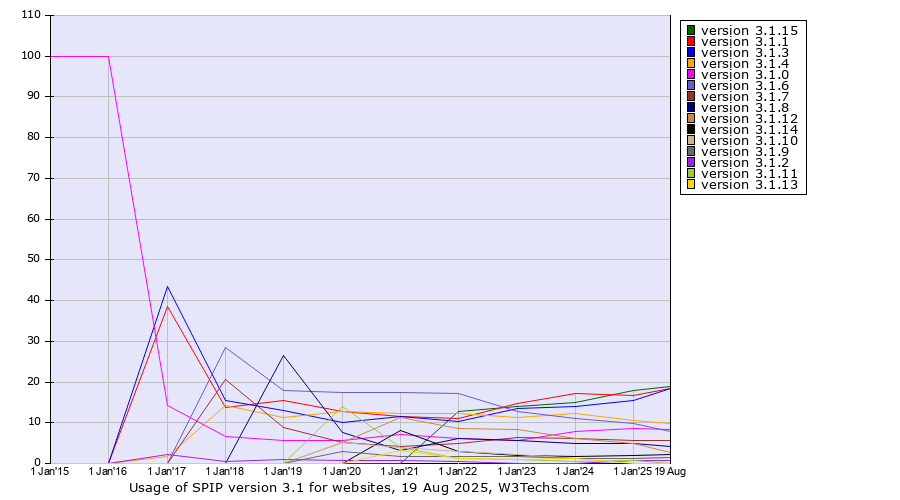Click the y-axis value 90
Image resolution: width=900 pixels, height=500 pixels.
point(34,96)
